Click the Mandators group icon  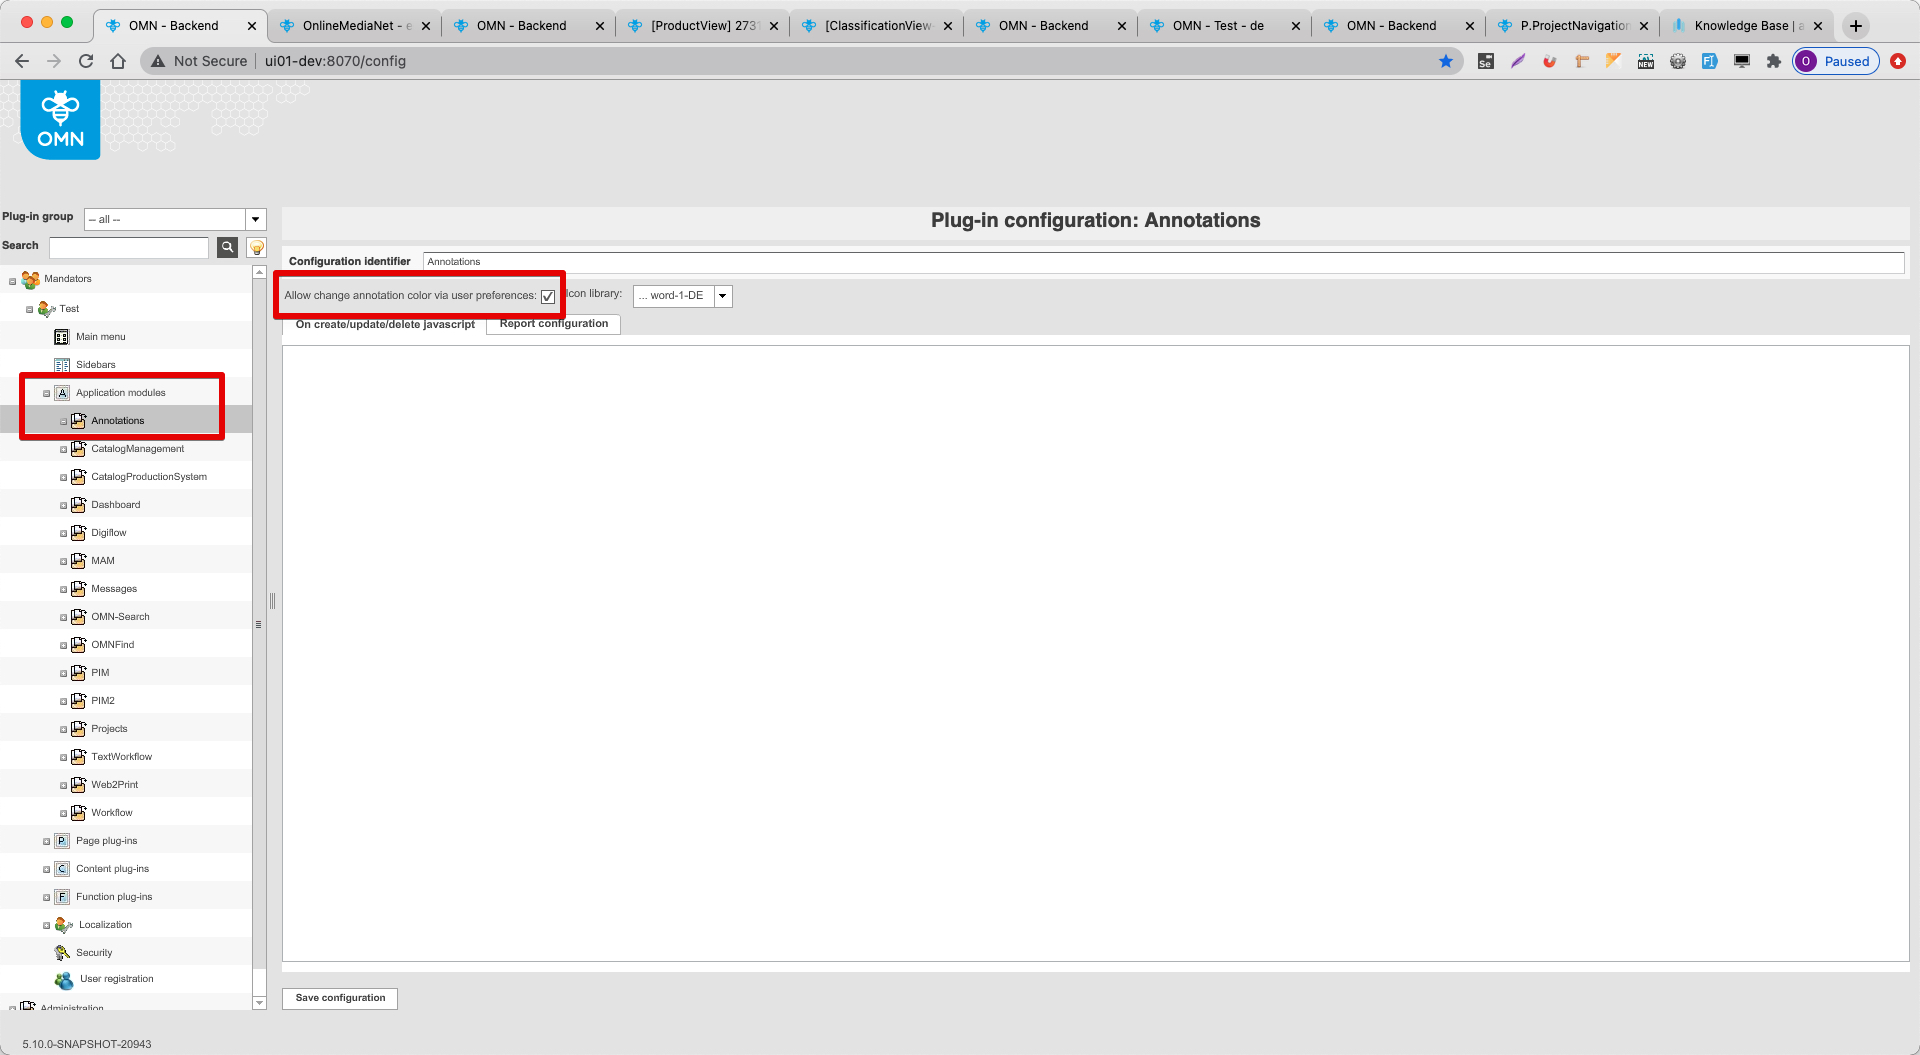click(31, 279)
